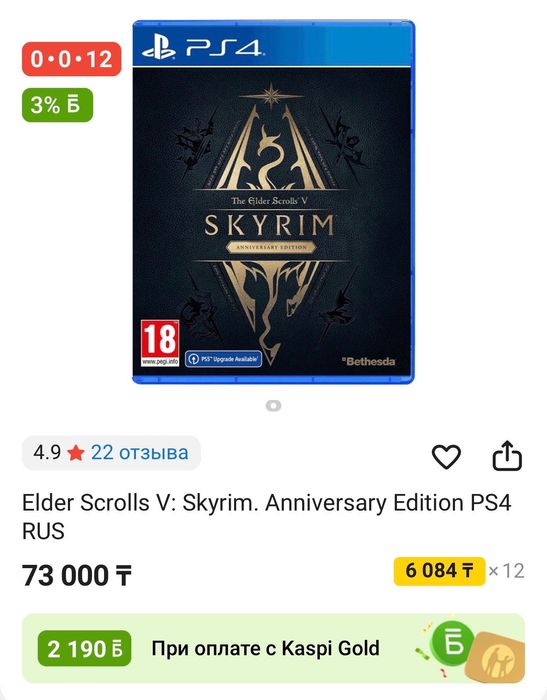The width and height of the screenshot is (547, 700).
Task: Tap the PS5 Upgrade Available badge on cover
Action: (x=223, y=358)
